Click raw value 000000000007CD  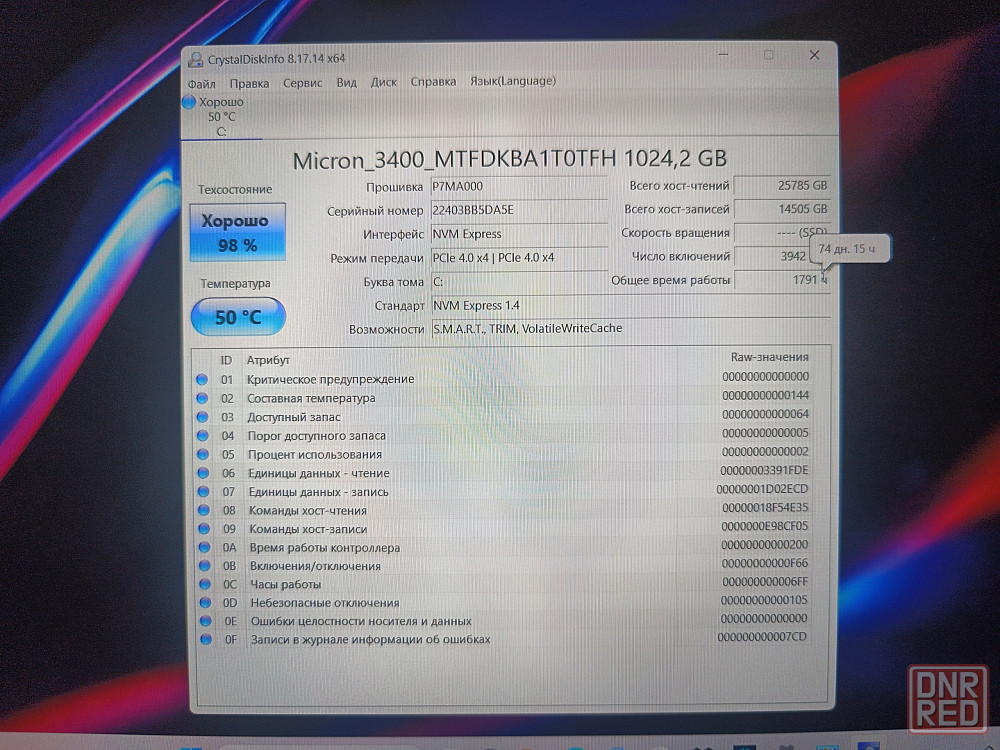[762, 637]
